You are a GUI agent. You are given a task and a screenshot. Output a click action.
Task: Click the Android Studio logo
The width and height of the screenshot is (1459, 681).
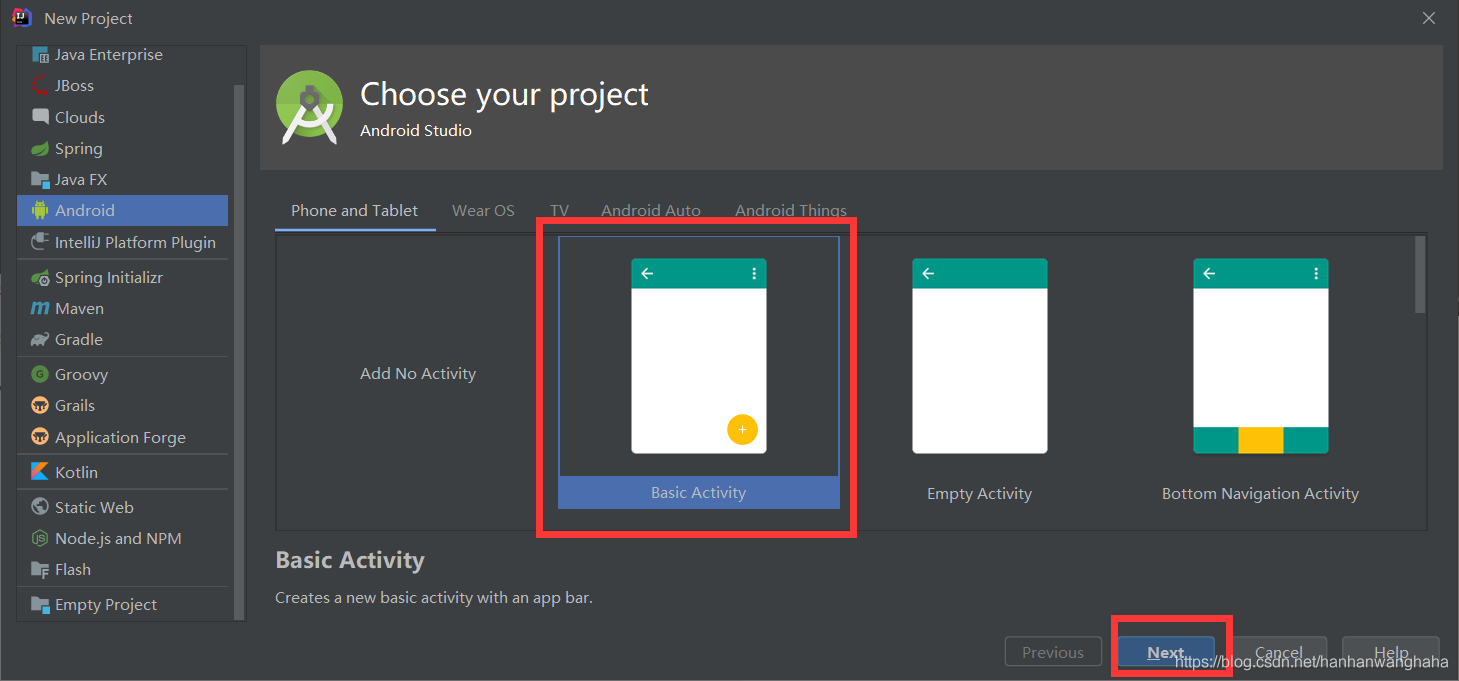pos(309,105)
